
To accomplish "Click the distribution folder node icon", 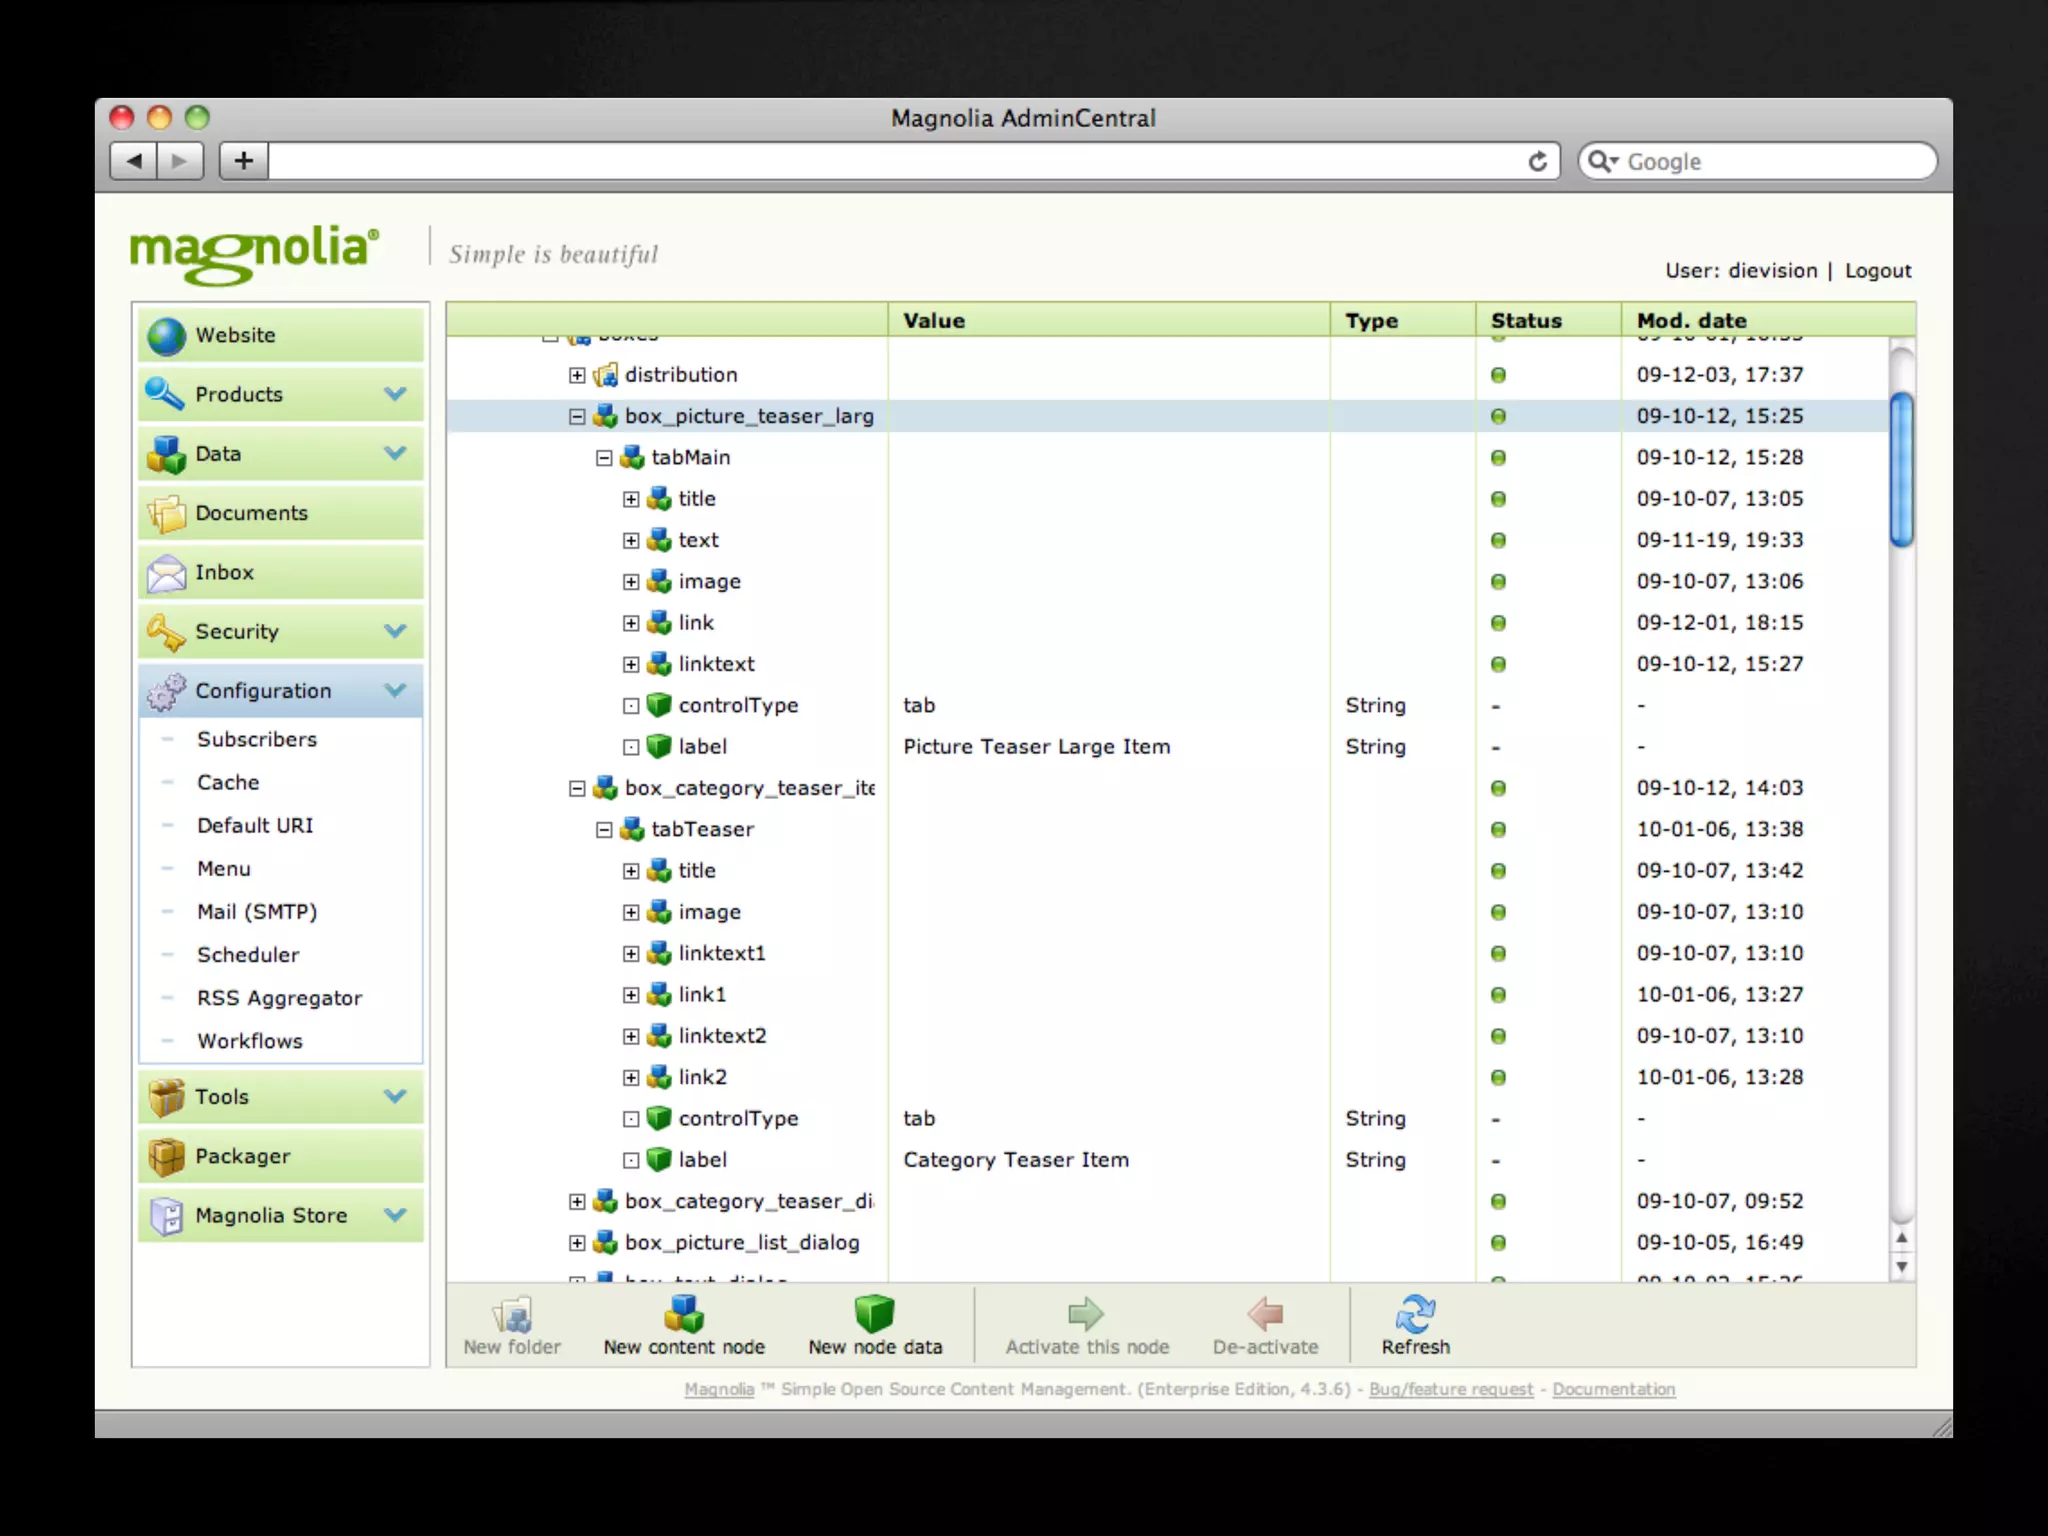I will [605, 375].
